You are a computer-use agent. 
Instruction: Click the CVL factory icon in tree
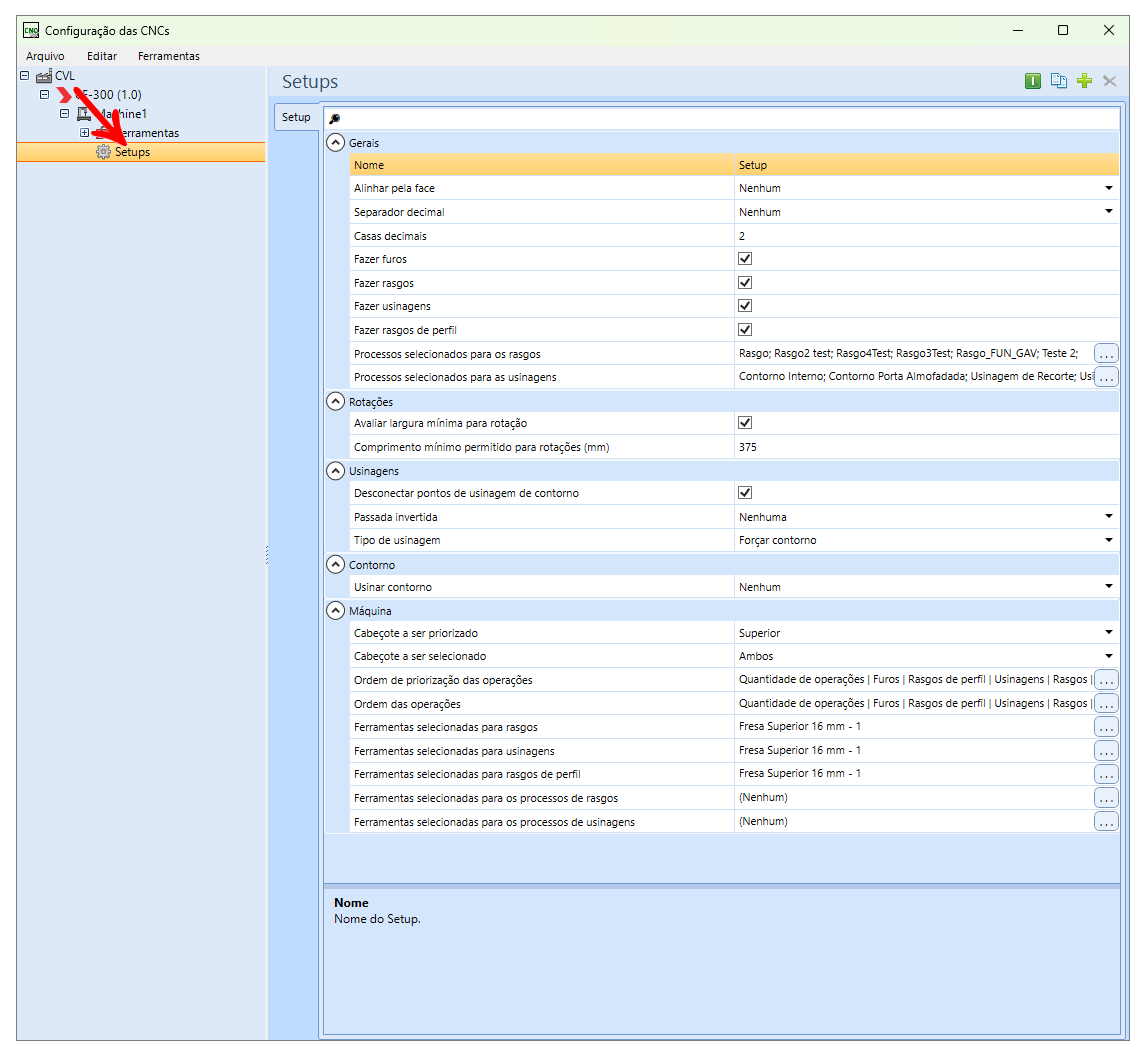[x=44, y=76]
